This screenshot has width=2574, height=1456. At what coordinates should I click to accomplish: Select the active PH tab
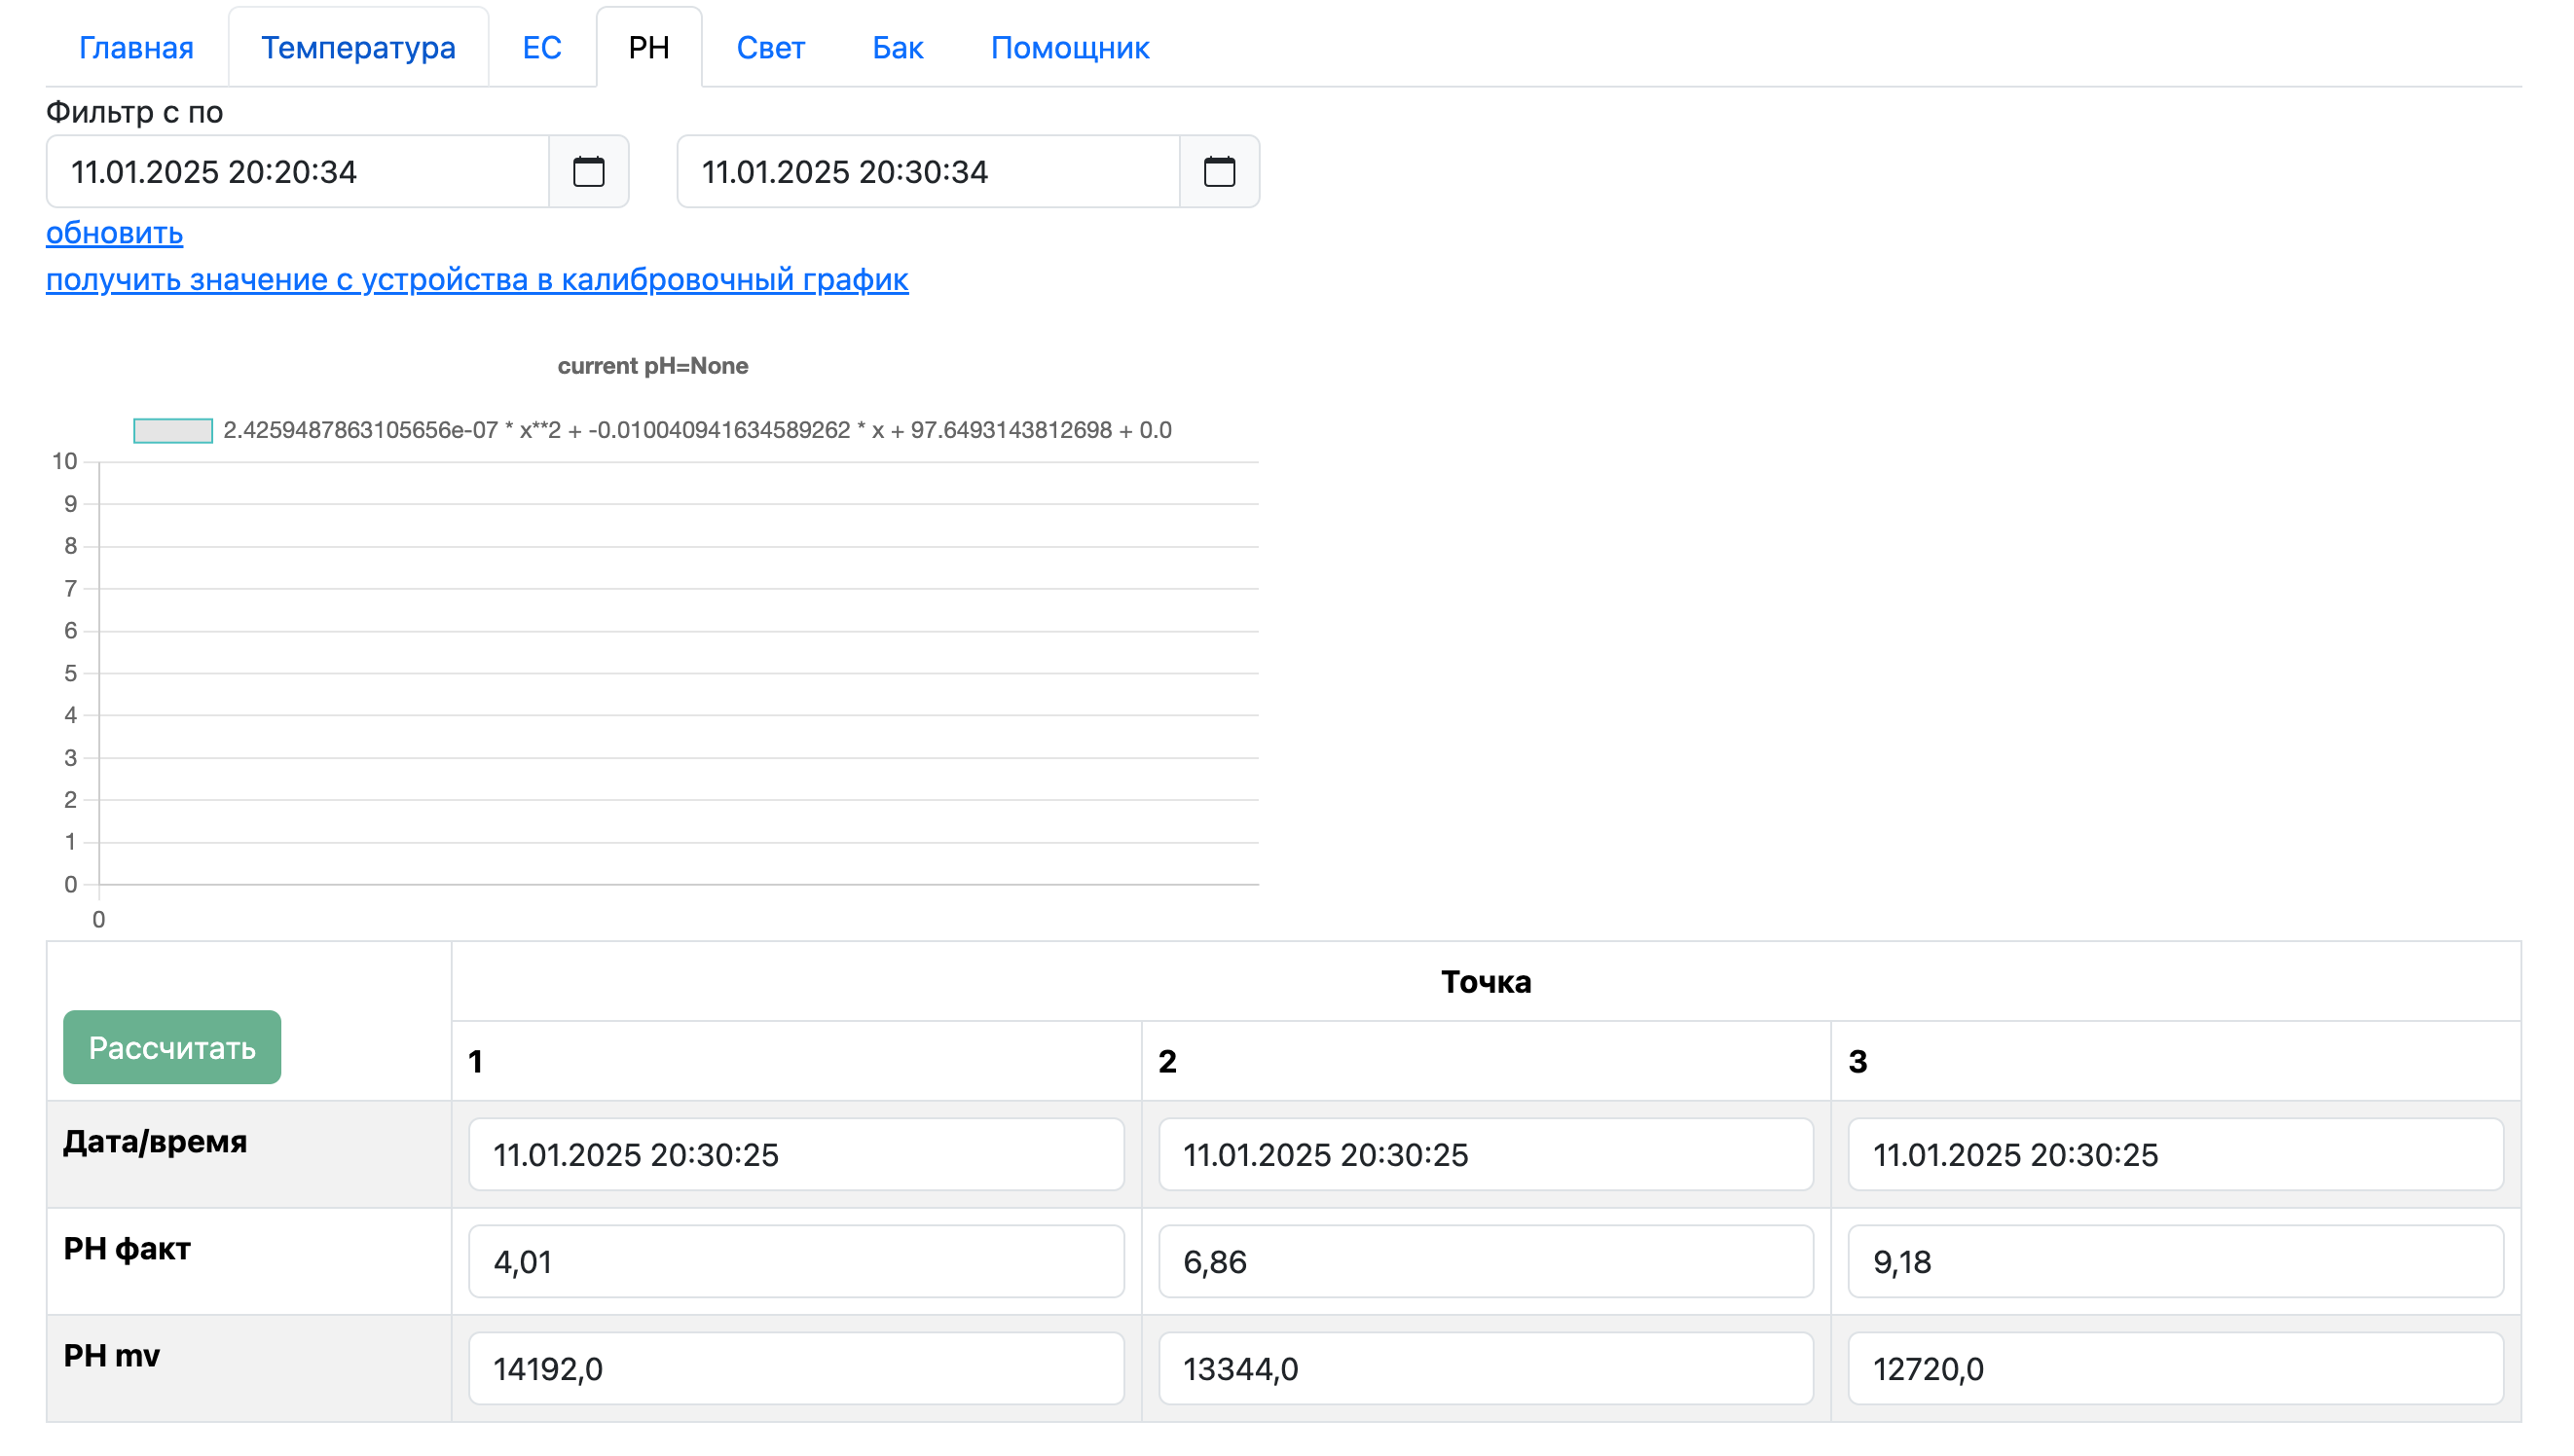(649, 48)
